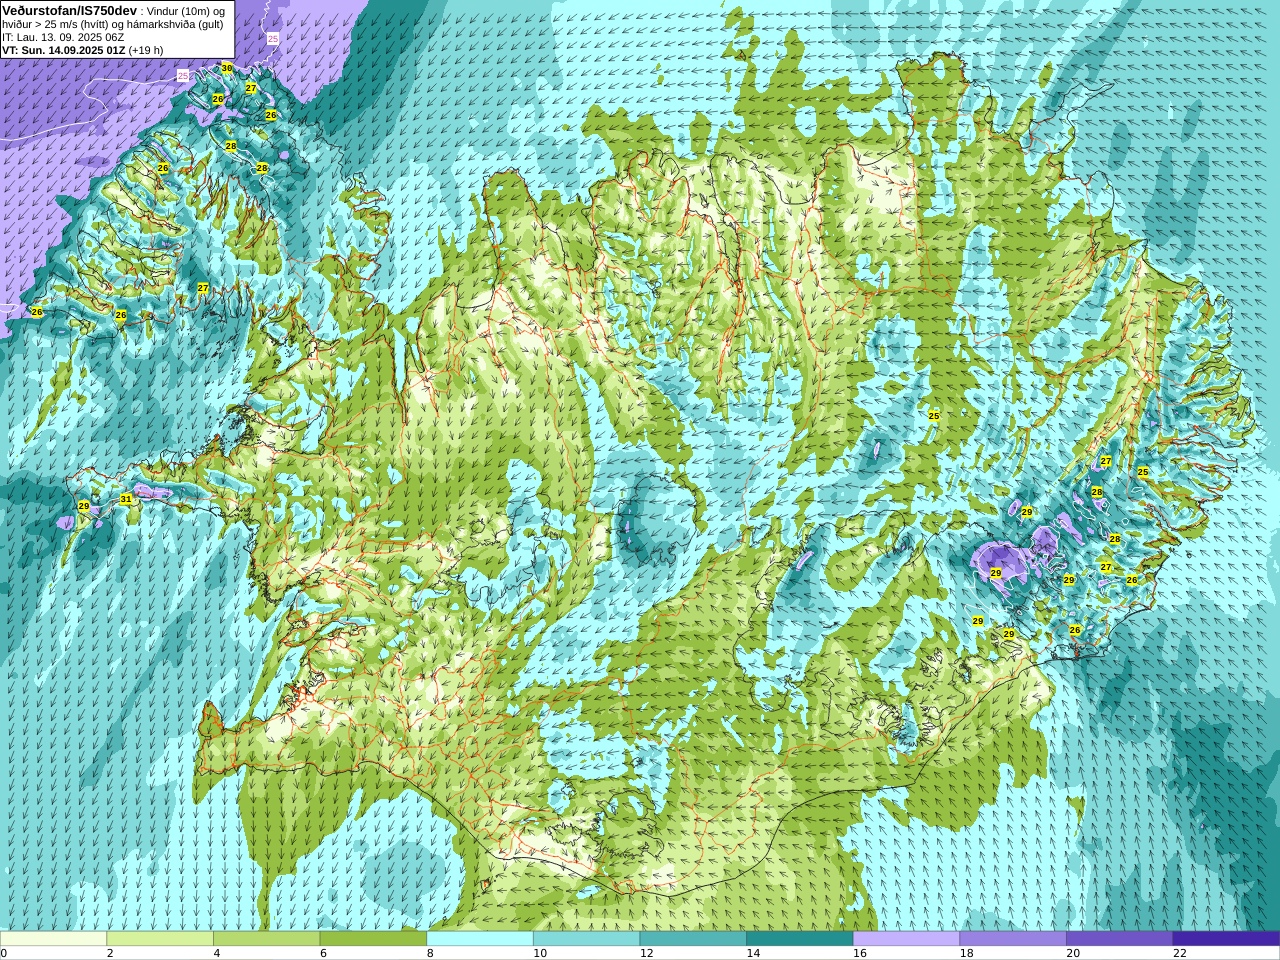The width and height of the screenshot is (1280, 960).
Task: Pick the 20–22 m/s violet legend swatch
Action: (x=1120, y=938)
